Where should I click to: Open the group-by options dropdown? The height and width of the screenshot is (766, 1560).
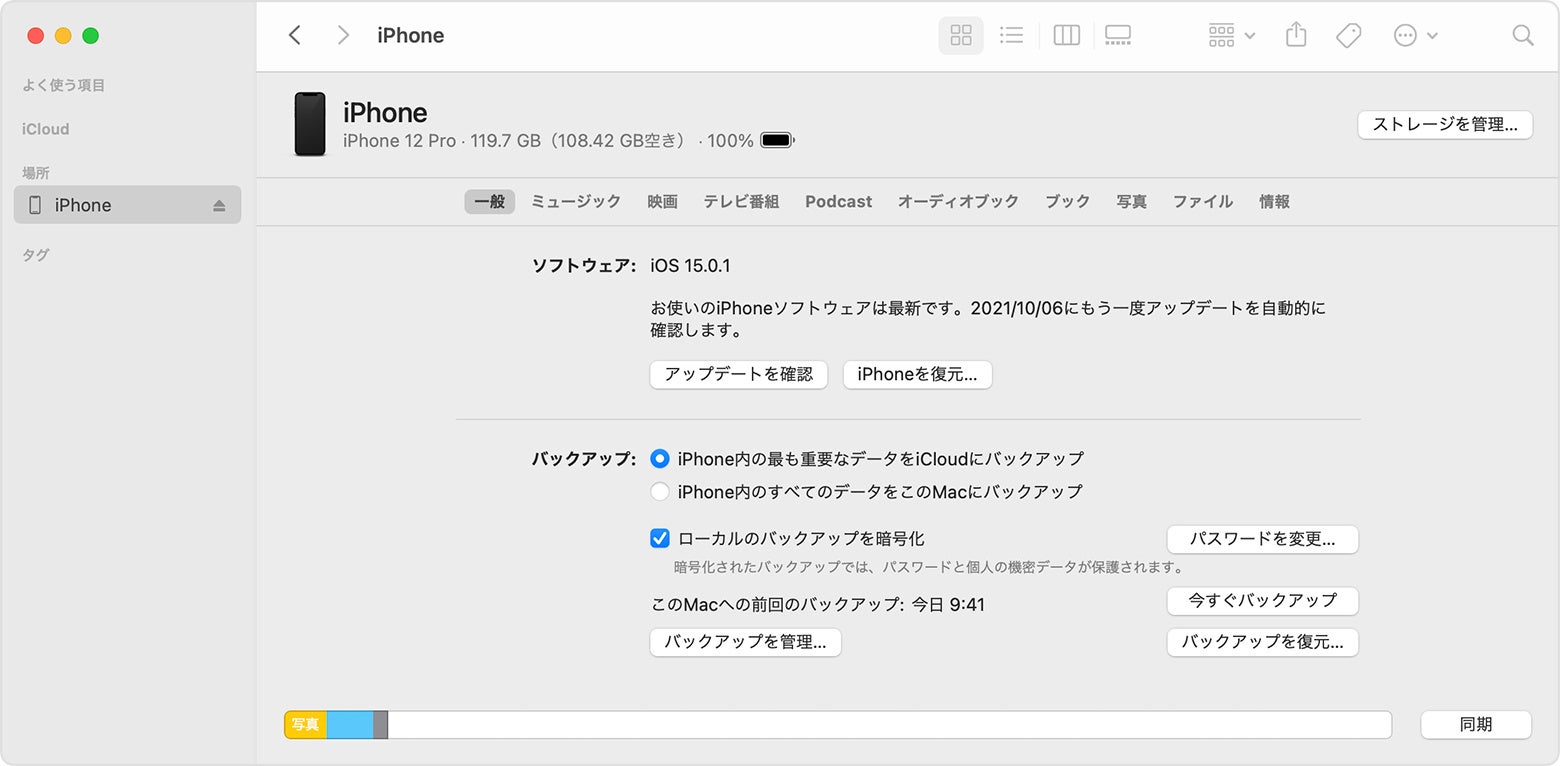click(x=1231, y=36)
